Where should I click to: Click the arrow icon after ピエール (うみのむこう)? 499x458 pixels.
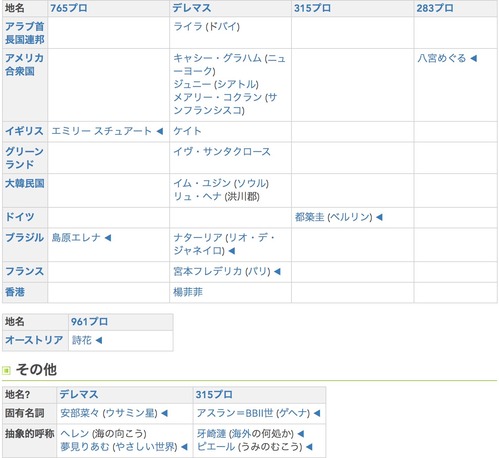pos(309,447)
